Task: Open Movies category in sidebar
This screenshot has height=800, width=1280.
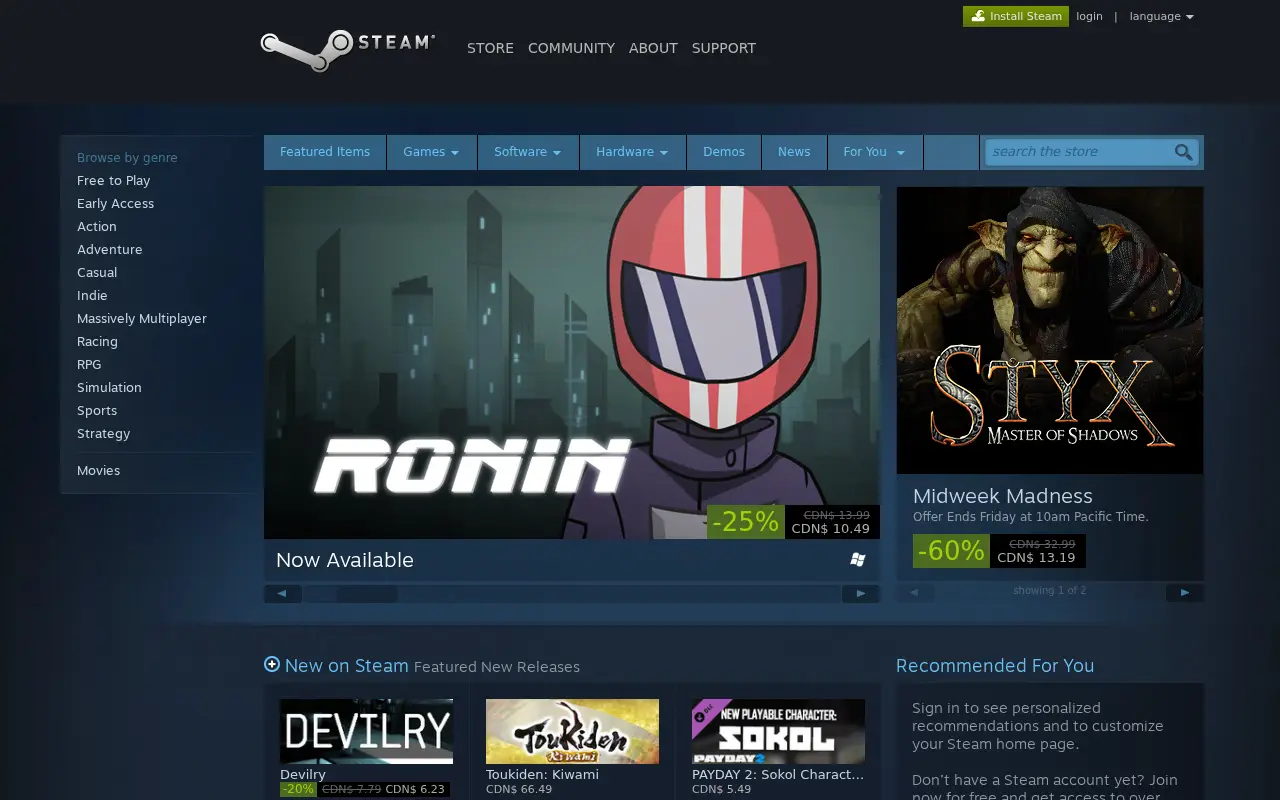Action: [x=98, y=471]
